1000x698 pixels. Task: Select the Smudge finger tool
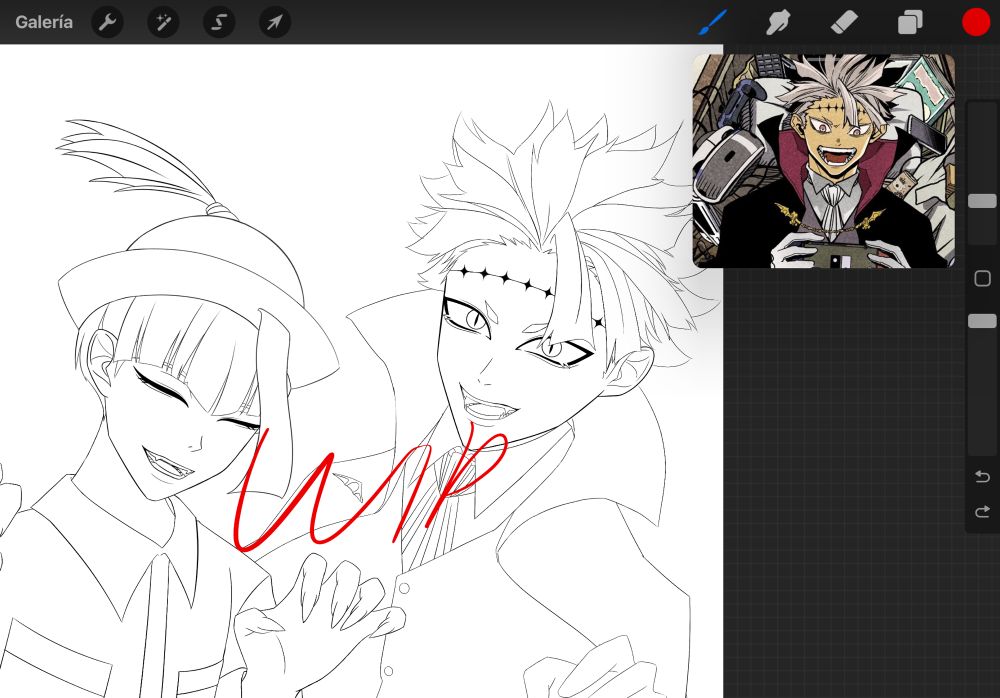(778, 23)
